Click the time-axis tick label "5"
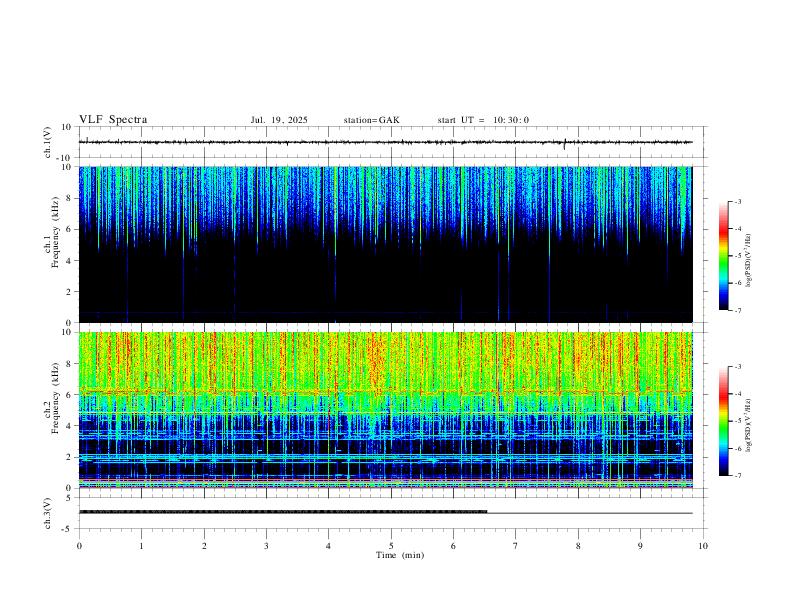 coord(391,546)
